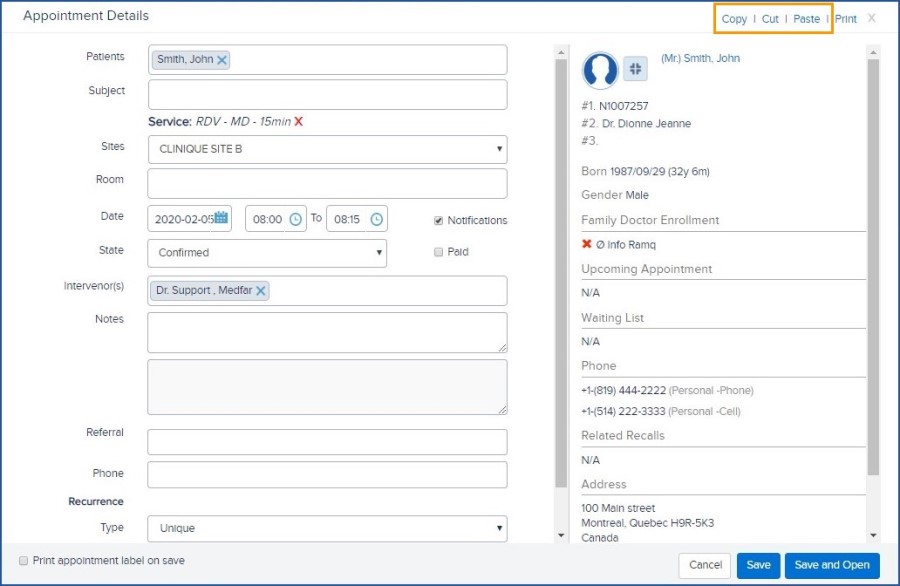Mark the appointment as Paid
Viewport: 900px width, 586px height.
(437, 252)
